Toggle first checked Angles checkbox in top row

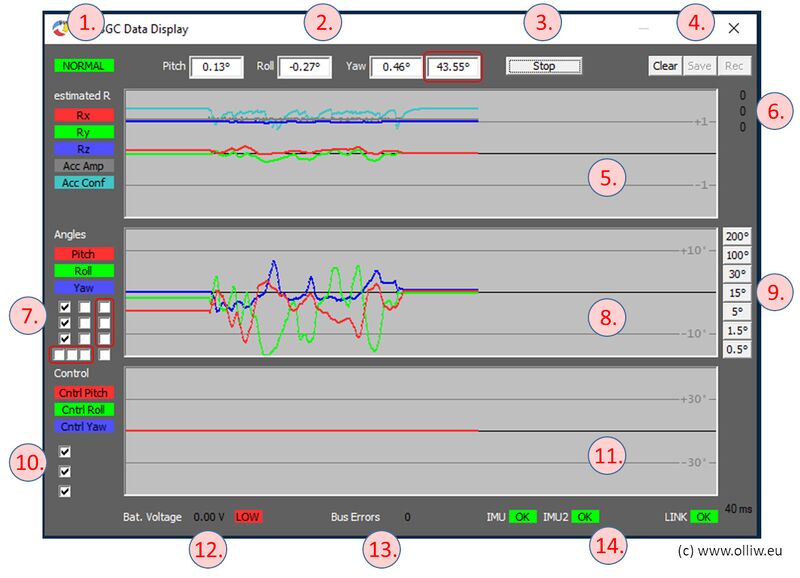click(65, 307)
